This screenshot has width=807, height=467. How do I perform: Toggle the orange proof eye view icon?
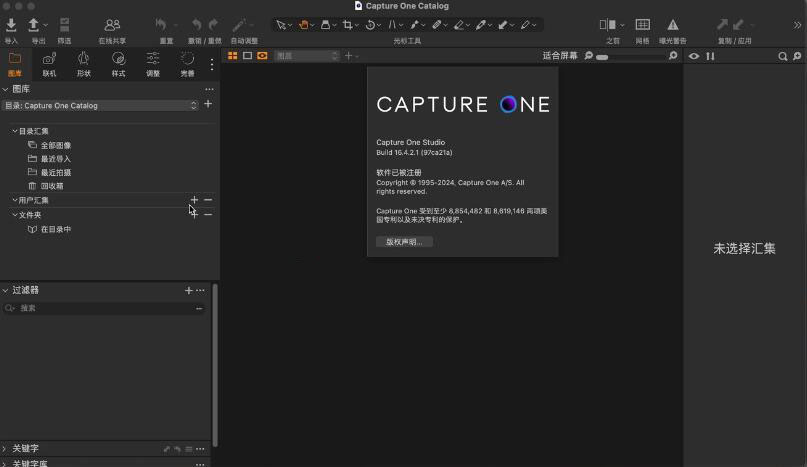click(262, 56)
